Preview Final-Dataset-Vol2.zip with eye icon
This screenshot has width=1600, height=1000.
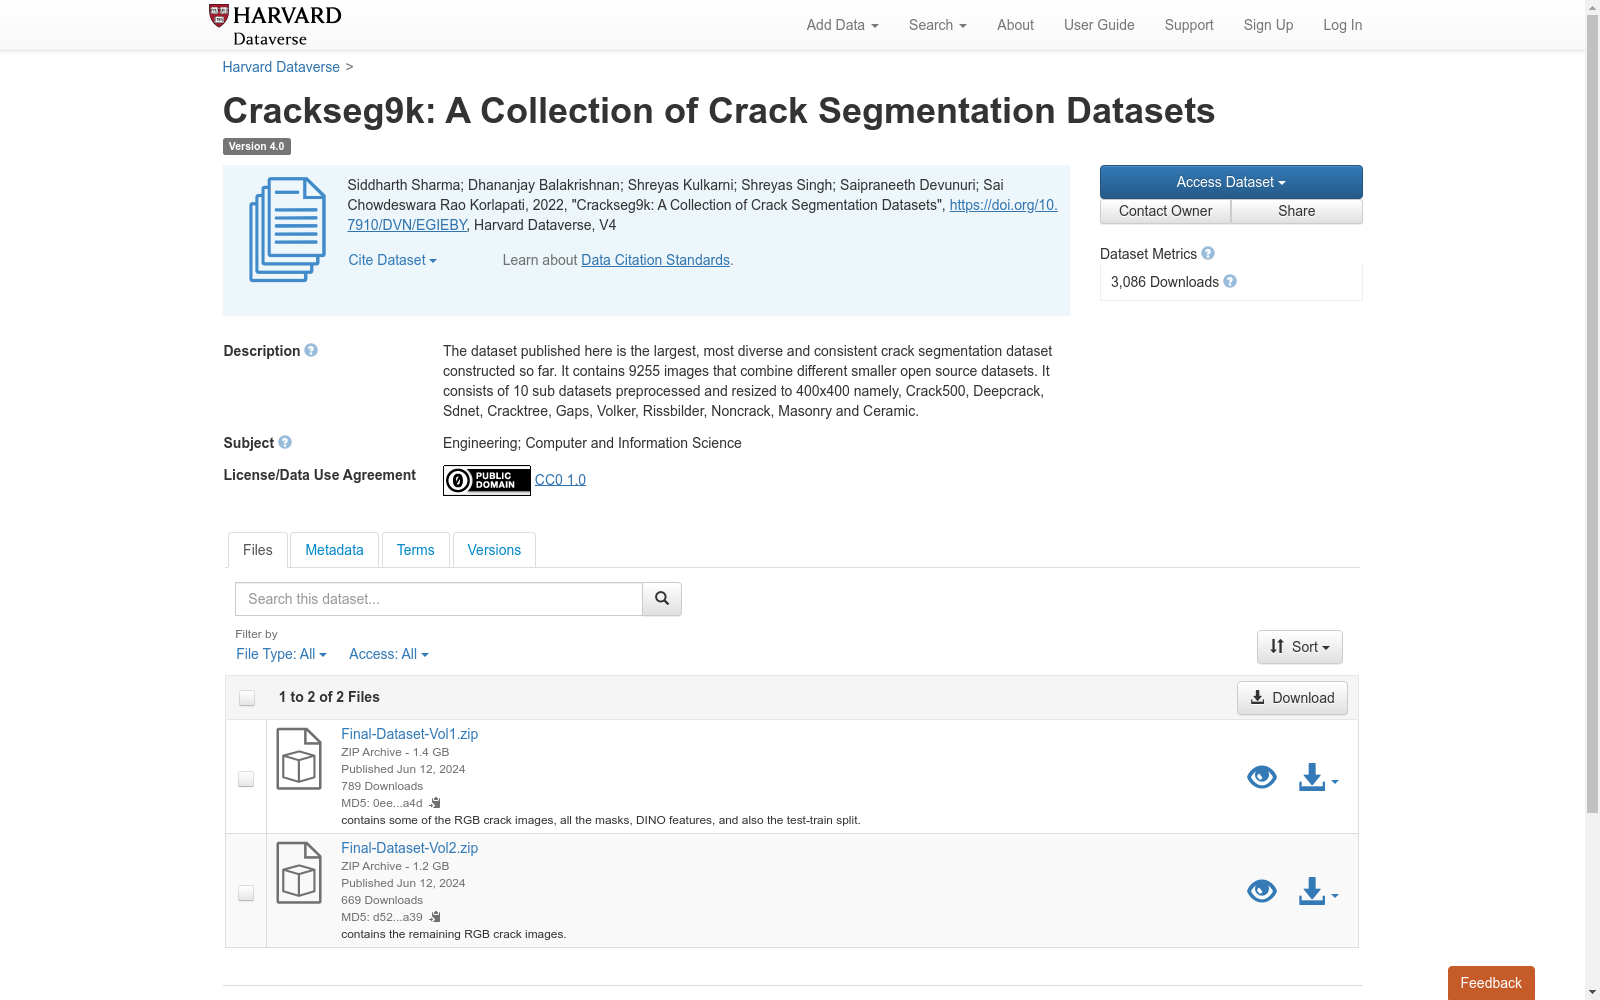point(1262,891)
